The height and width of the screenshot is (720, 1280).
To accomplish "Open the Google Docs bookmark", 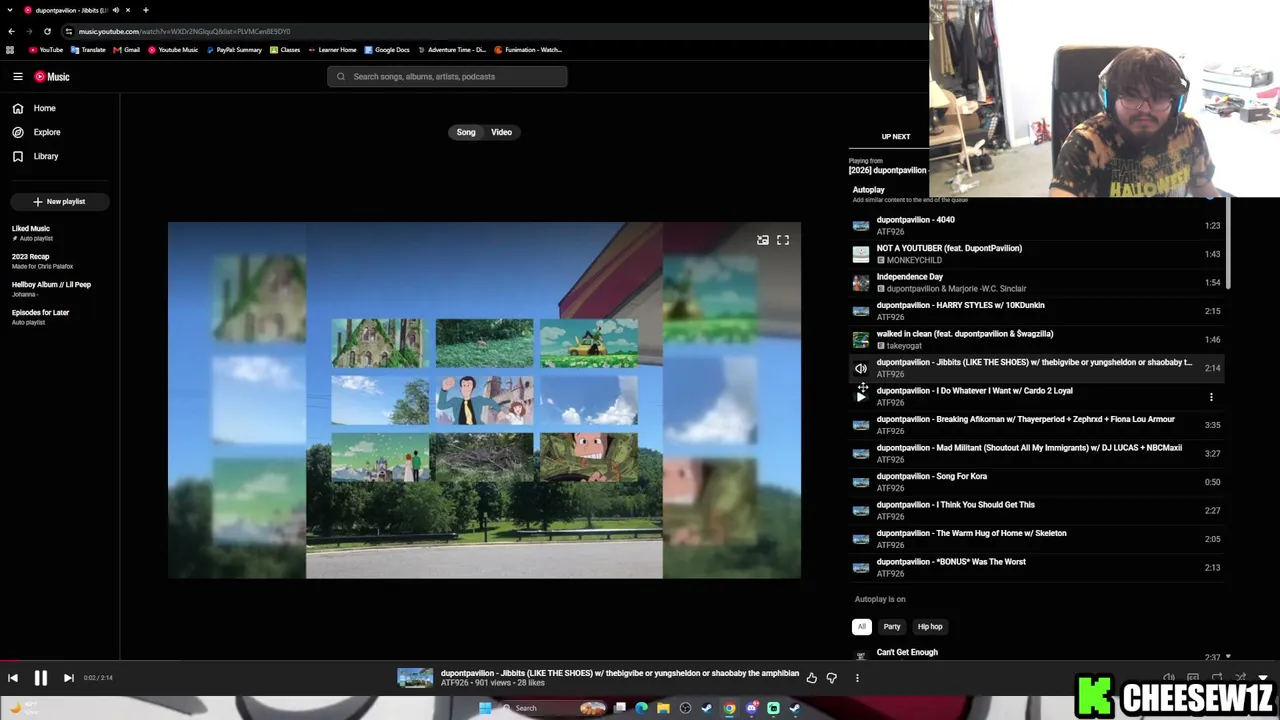I will tap(387, 50).
